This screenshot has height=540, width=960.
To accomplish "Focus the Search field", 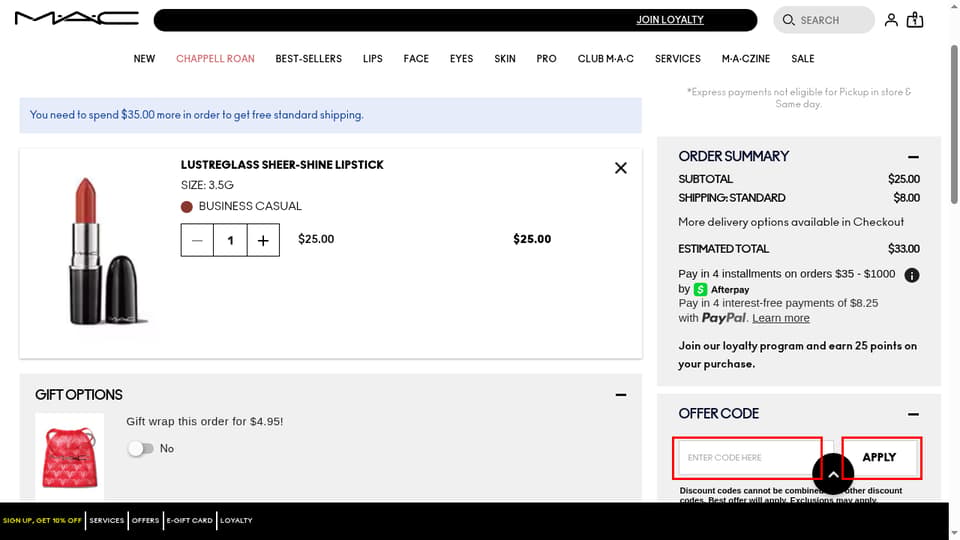I will click(824, 20).
